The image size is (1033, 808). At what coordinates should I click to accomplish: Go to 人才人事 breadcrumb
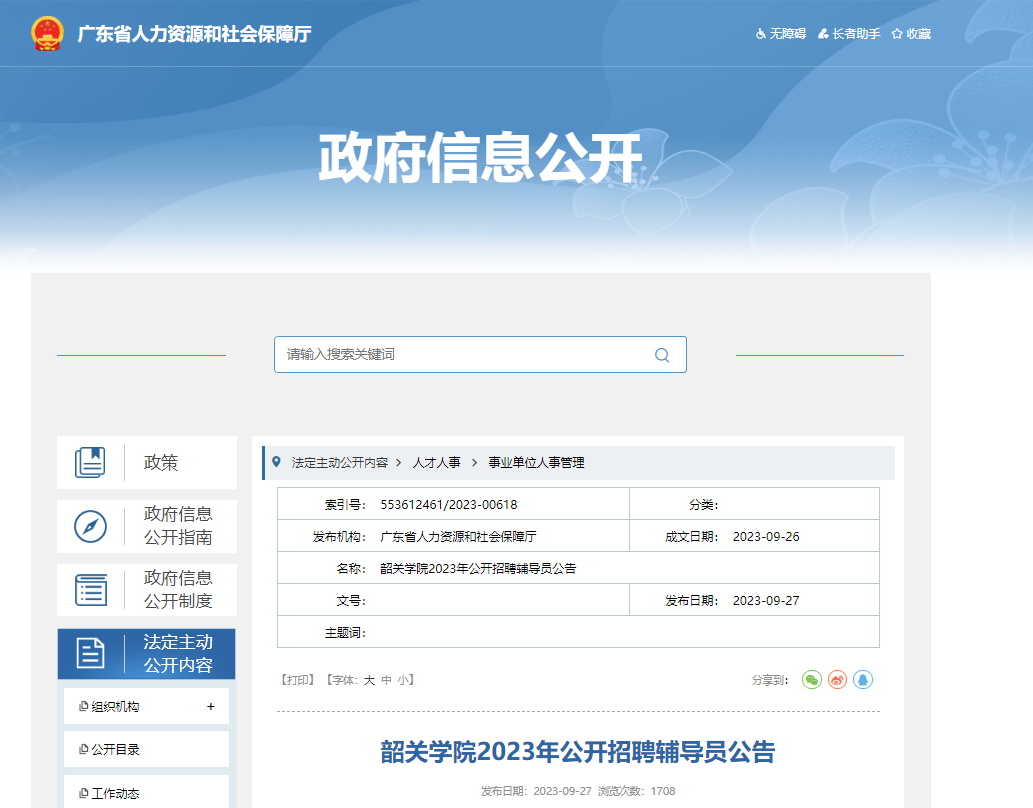437,463
